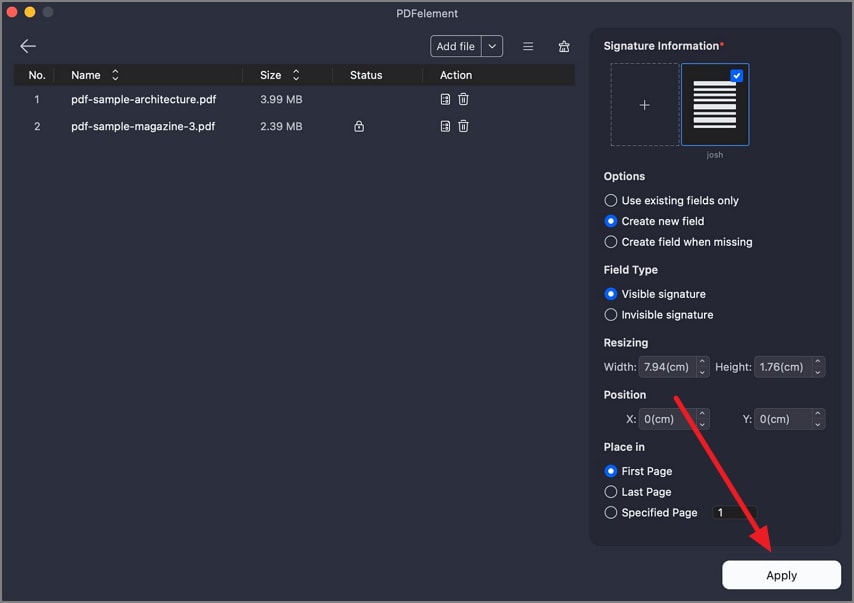
Task: Clear all files with the clear-list icon
Action: 564,46
